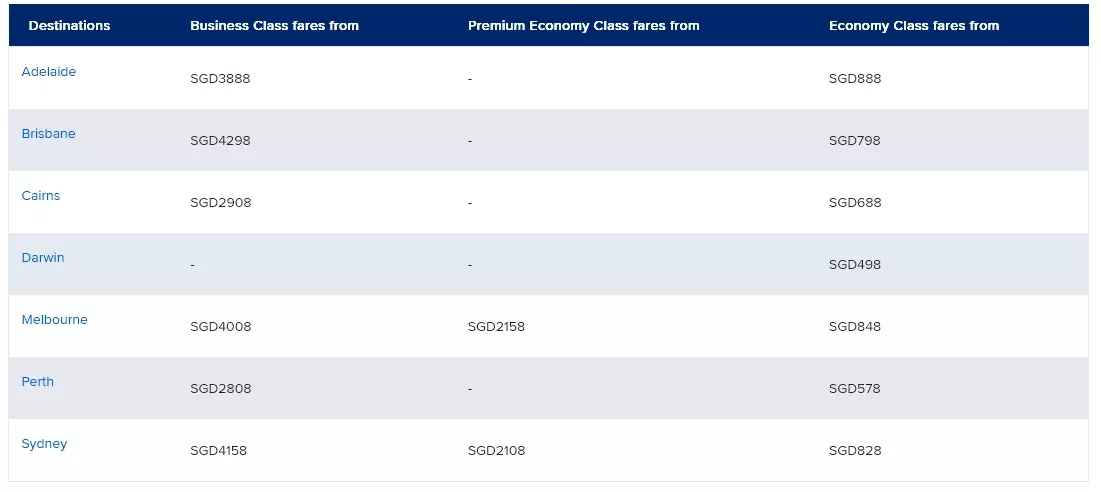Select Adelaide business fare SGD3888

click(220, 79)
